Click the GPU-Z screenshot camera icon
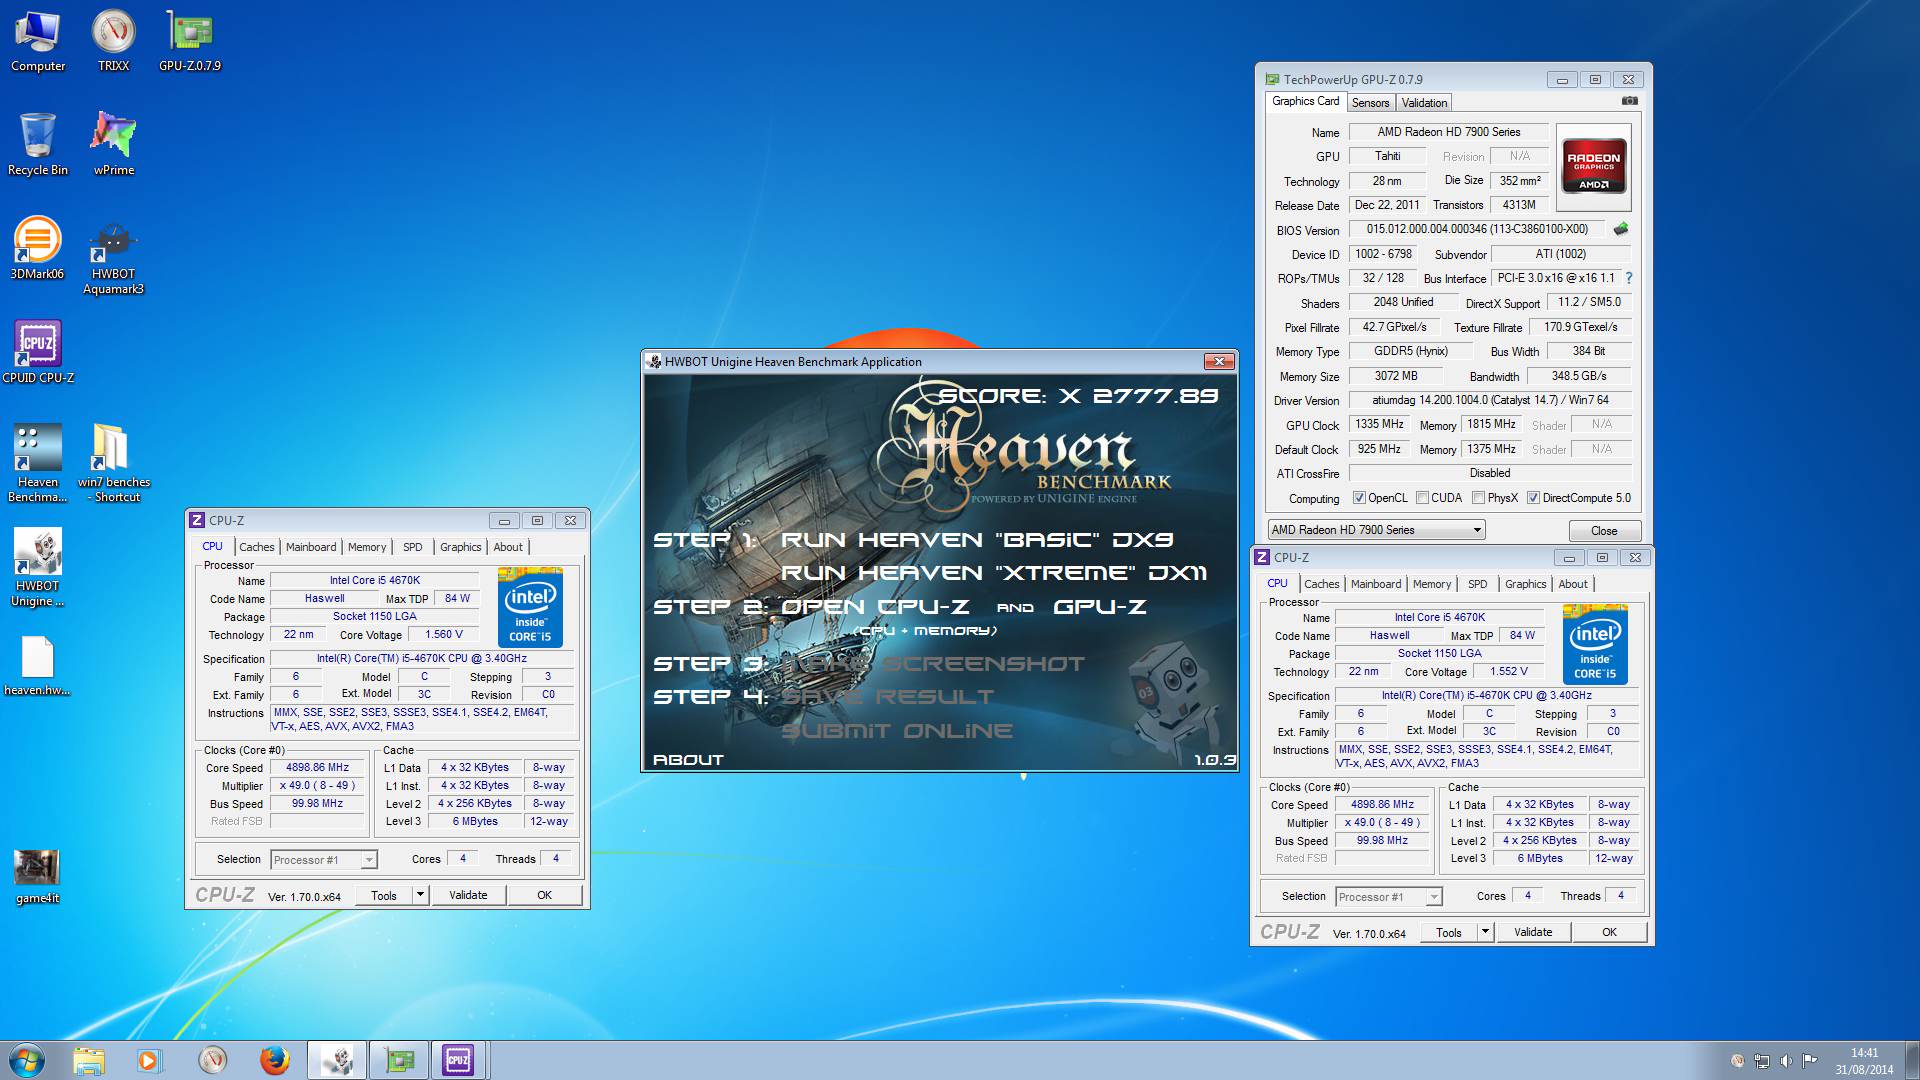Screen dimensions: 1920x1080 pyautogui.click(x=1629, y=101)
